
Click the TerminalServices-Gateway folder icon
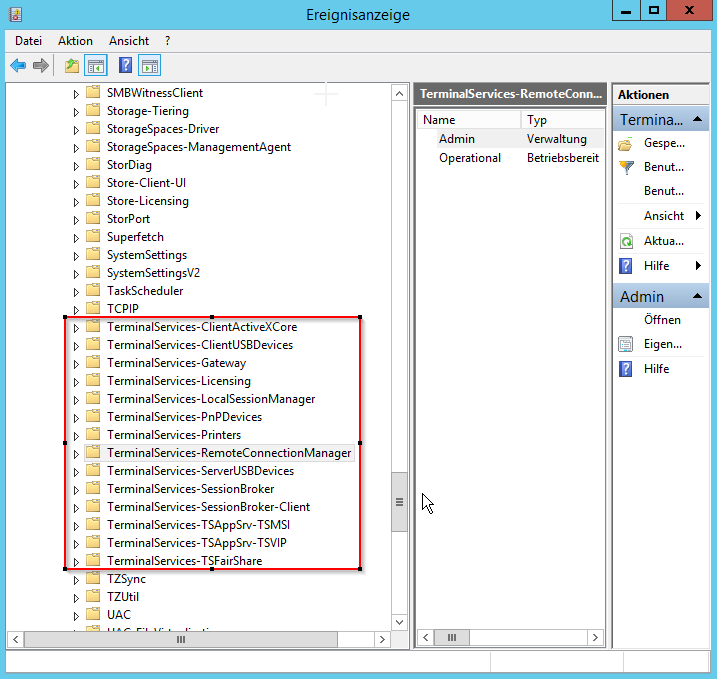pos(93,362)
